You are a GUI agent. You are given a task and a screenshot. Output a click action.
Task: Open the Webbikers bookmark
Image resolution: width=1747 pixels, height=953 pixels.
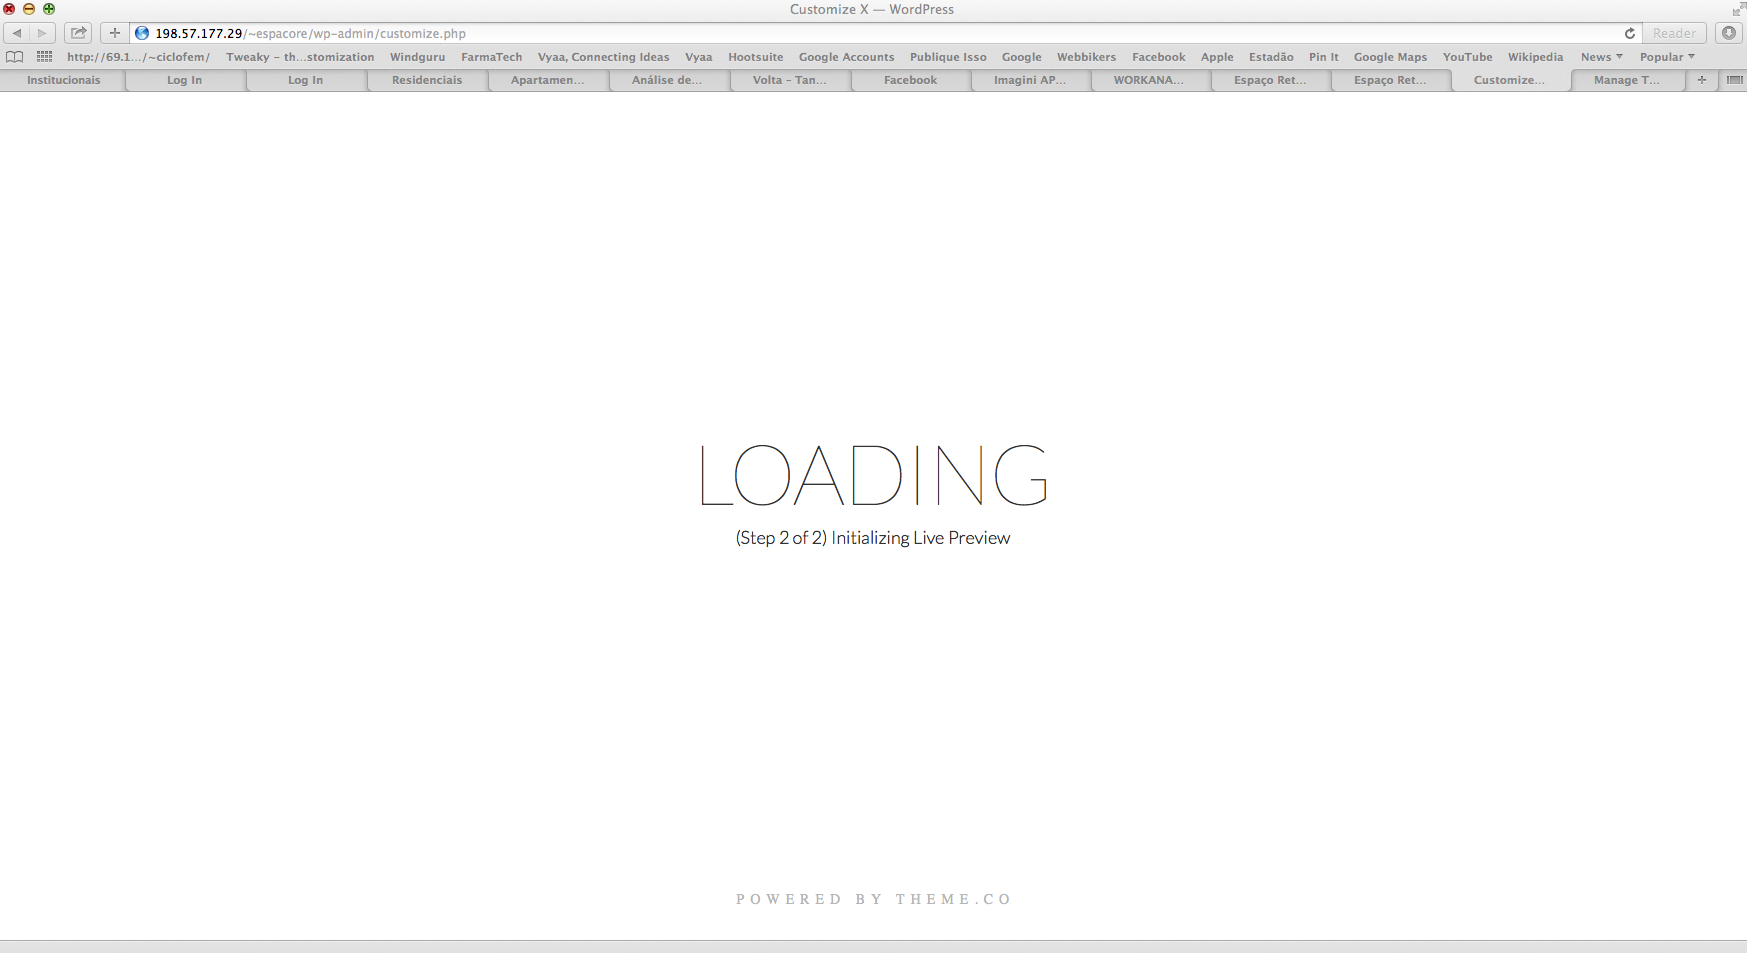[1086, 57]
